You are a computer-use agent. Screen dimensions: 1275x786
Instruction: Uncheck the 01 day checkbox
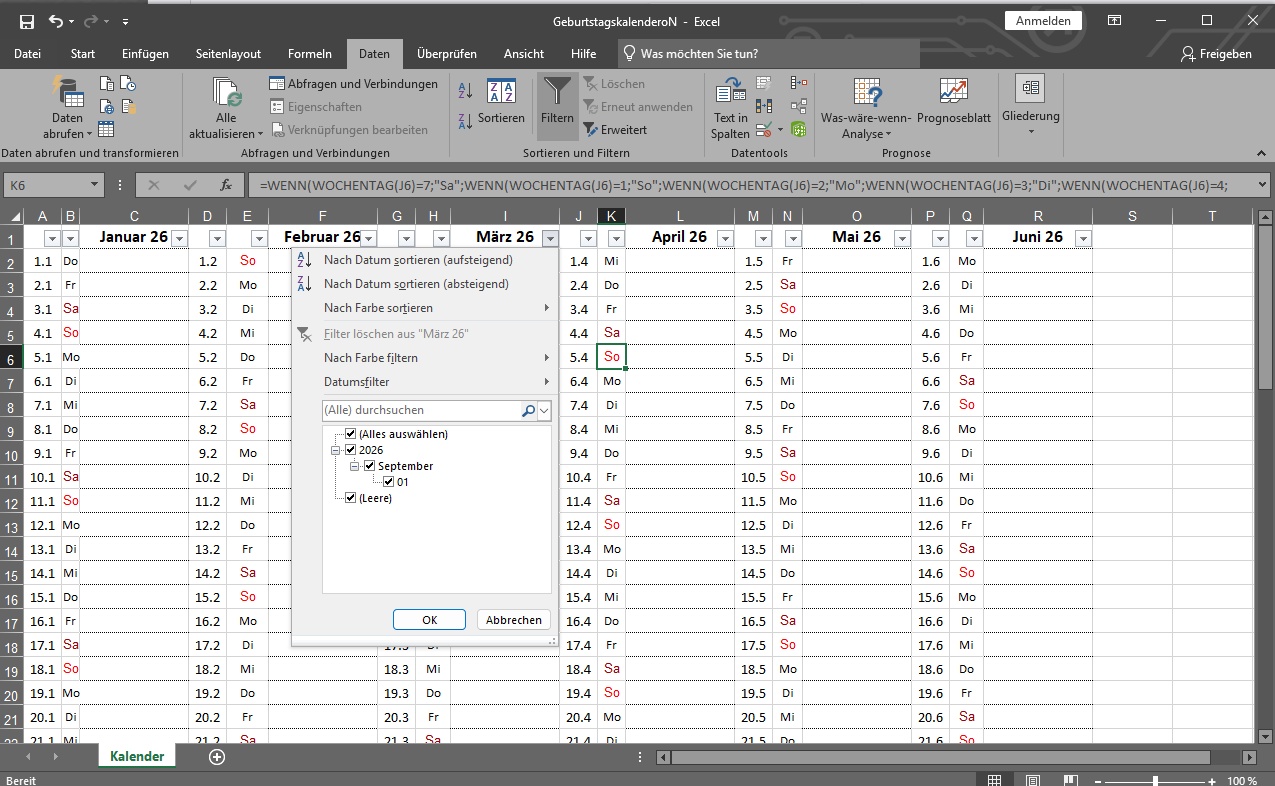click(x=388, y=482)
